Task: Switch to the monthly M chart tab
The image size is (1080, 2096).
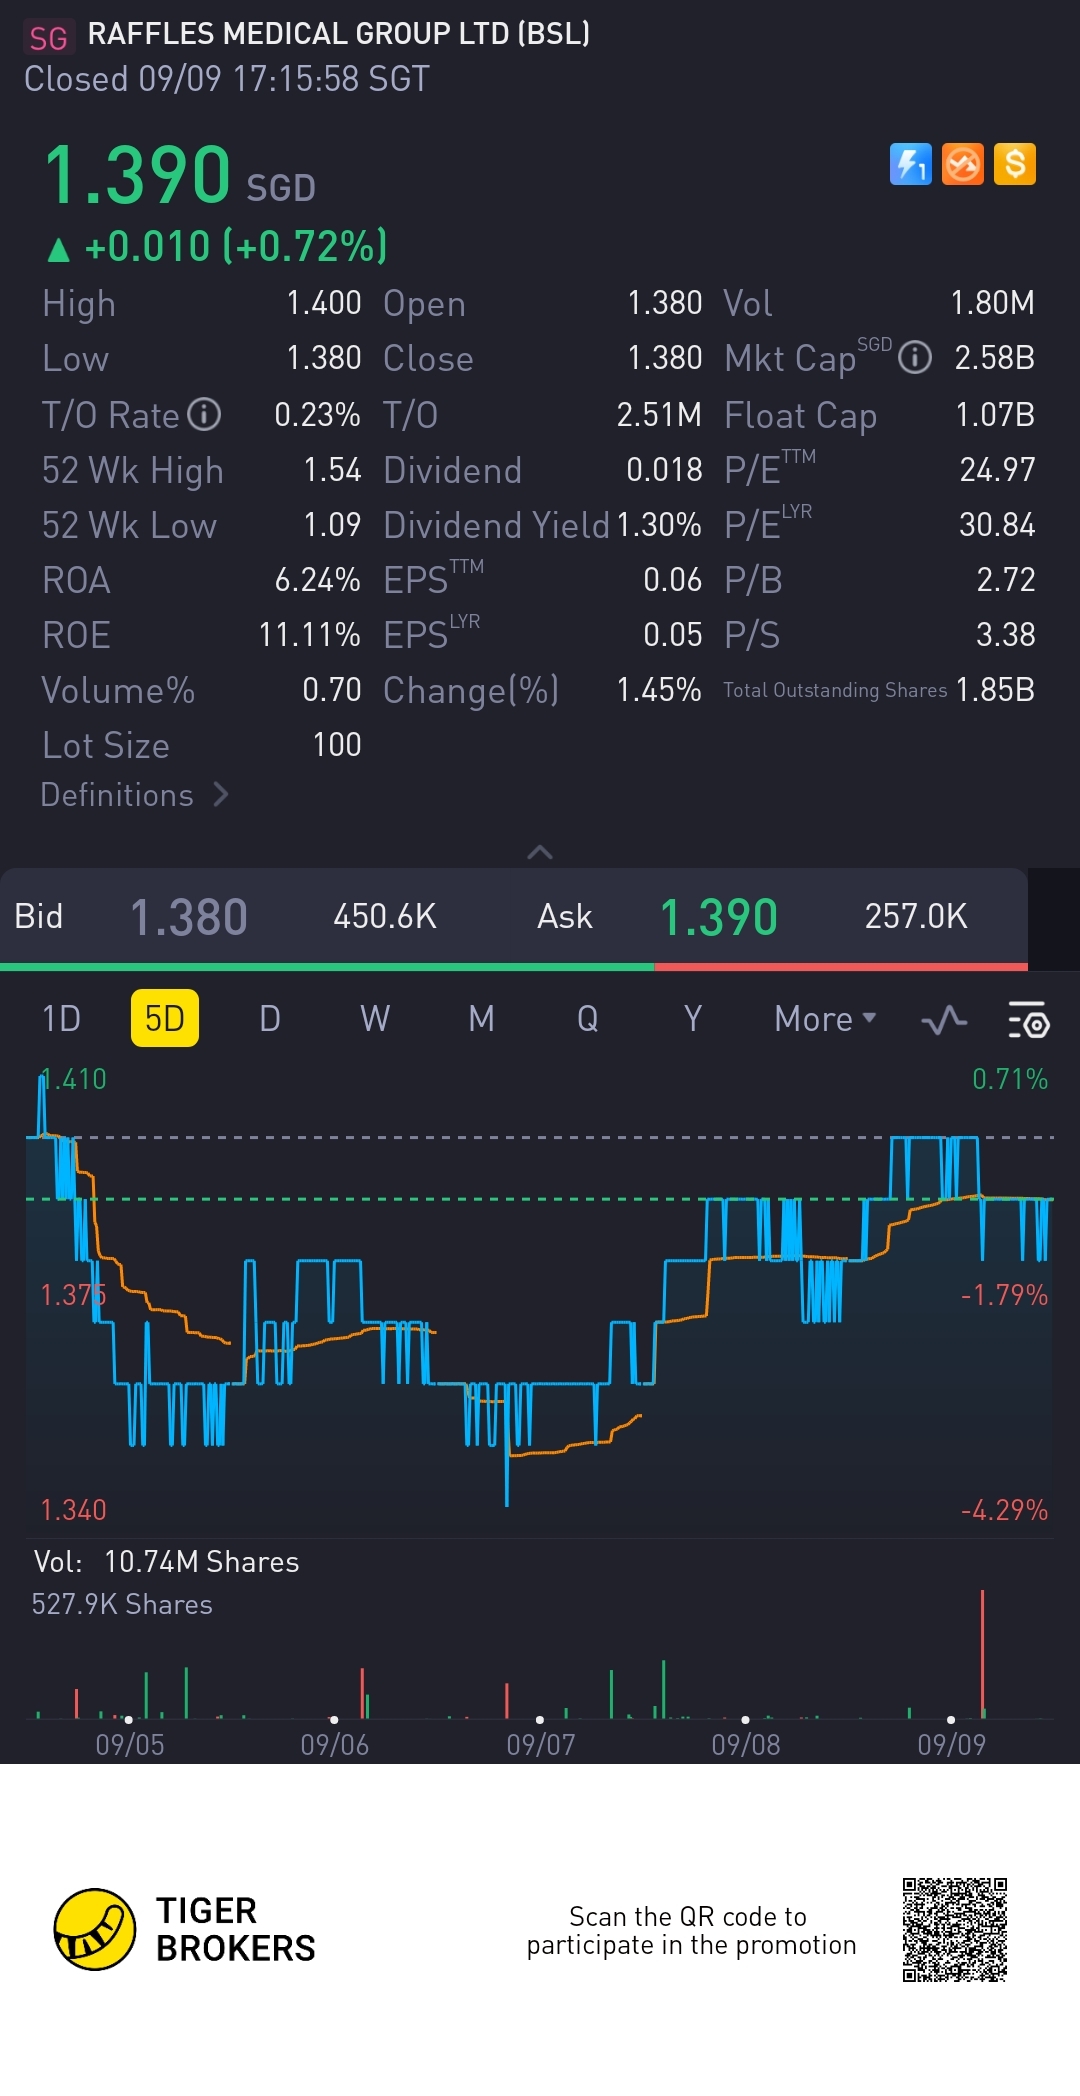Action: [x=481, y=1019]
